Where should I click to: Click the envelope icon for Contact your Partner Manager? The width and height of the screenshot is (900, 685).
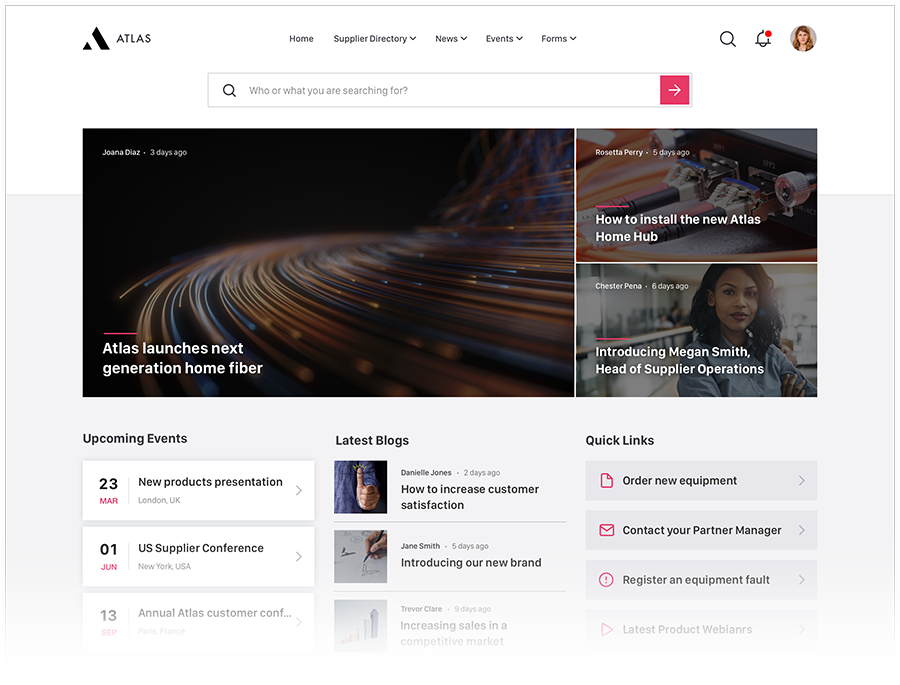[607, 530]
